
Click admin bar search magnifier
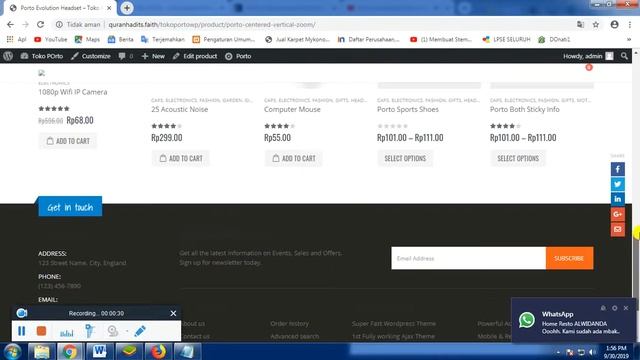tap(624, 56)
